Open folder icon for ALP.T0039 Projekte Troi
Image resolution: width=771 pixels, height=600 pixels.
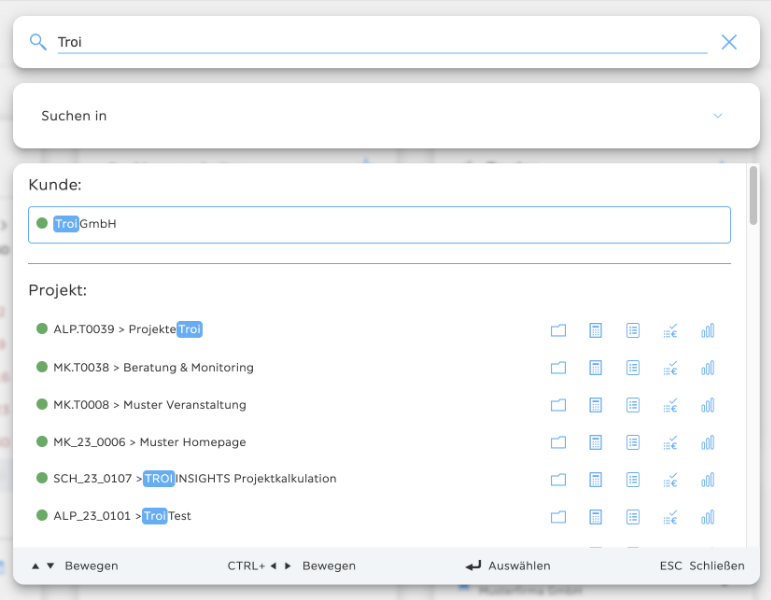(x=558, y=331)
